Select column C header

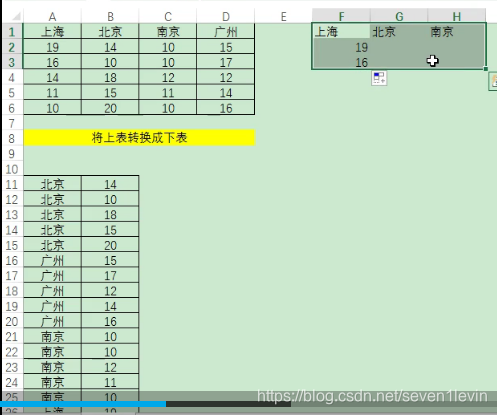pos(168,16)
